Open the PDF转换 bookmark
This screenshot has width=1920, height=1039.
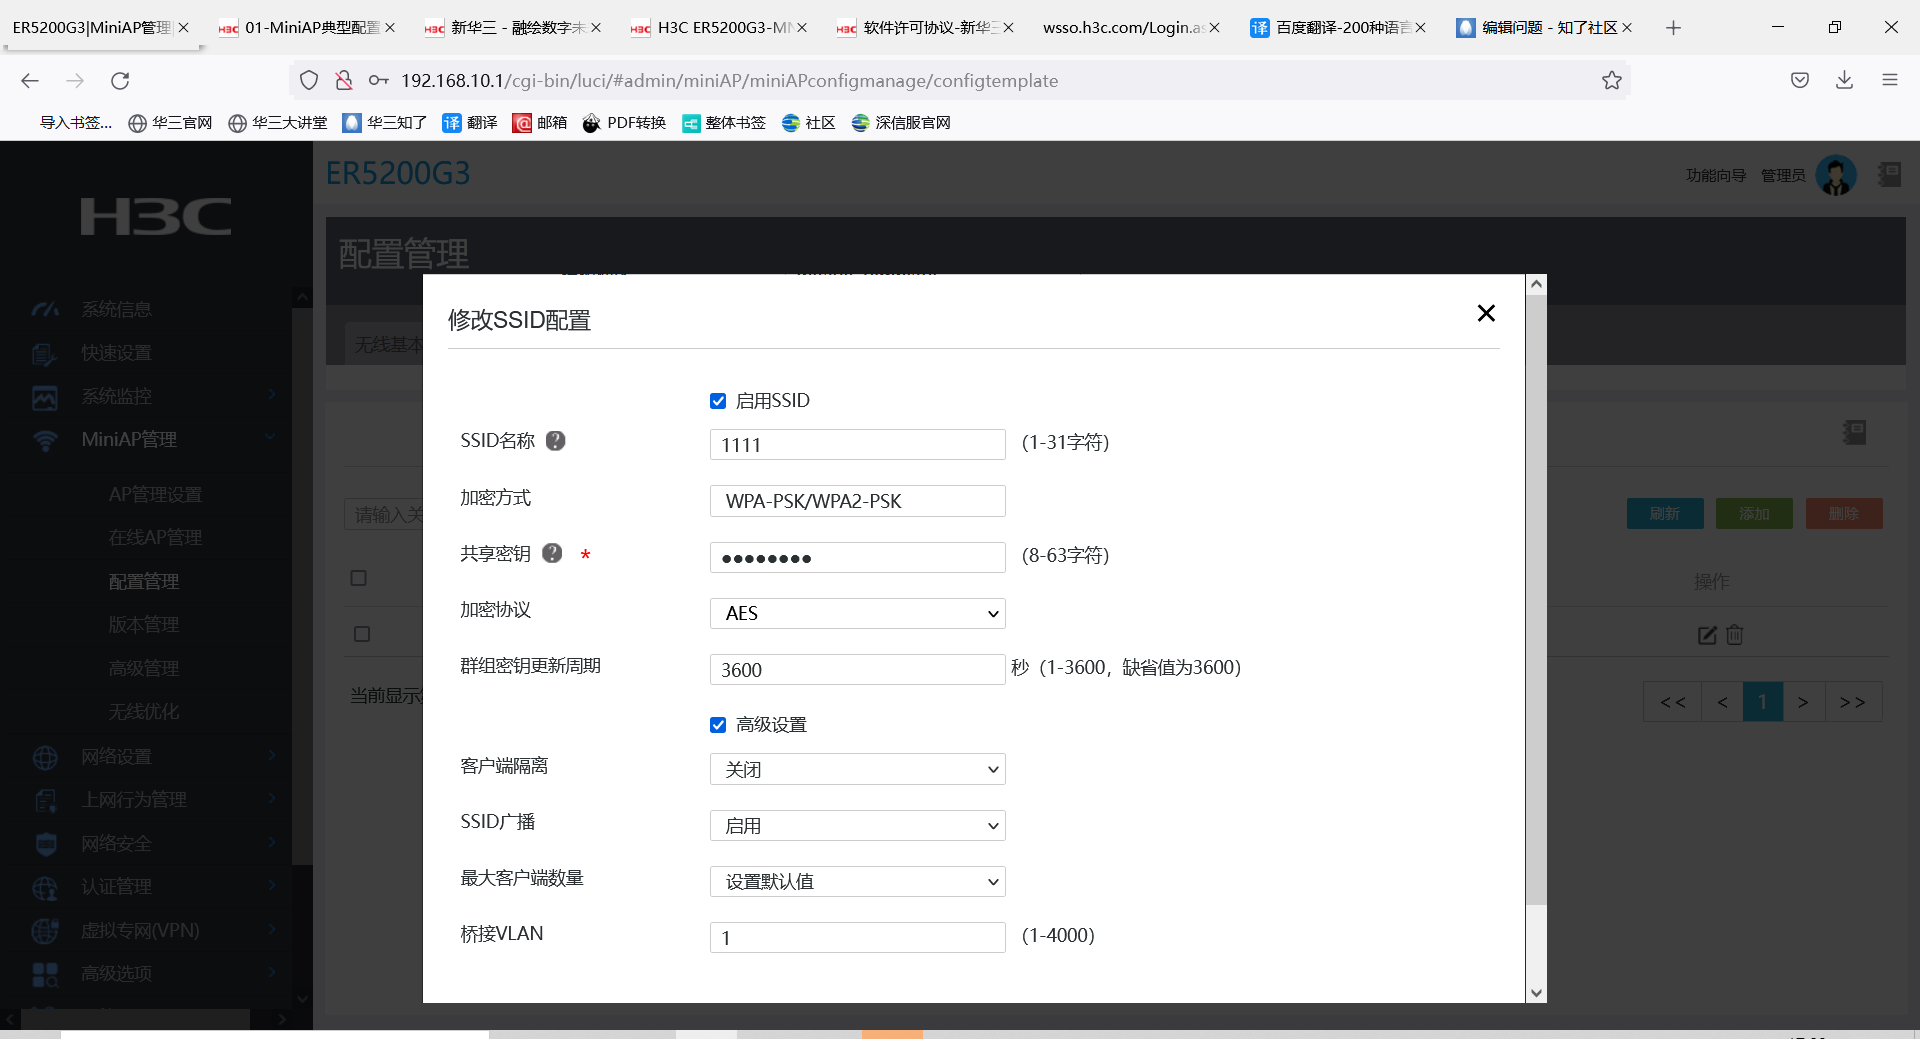[x=624, y=123]
